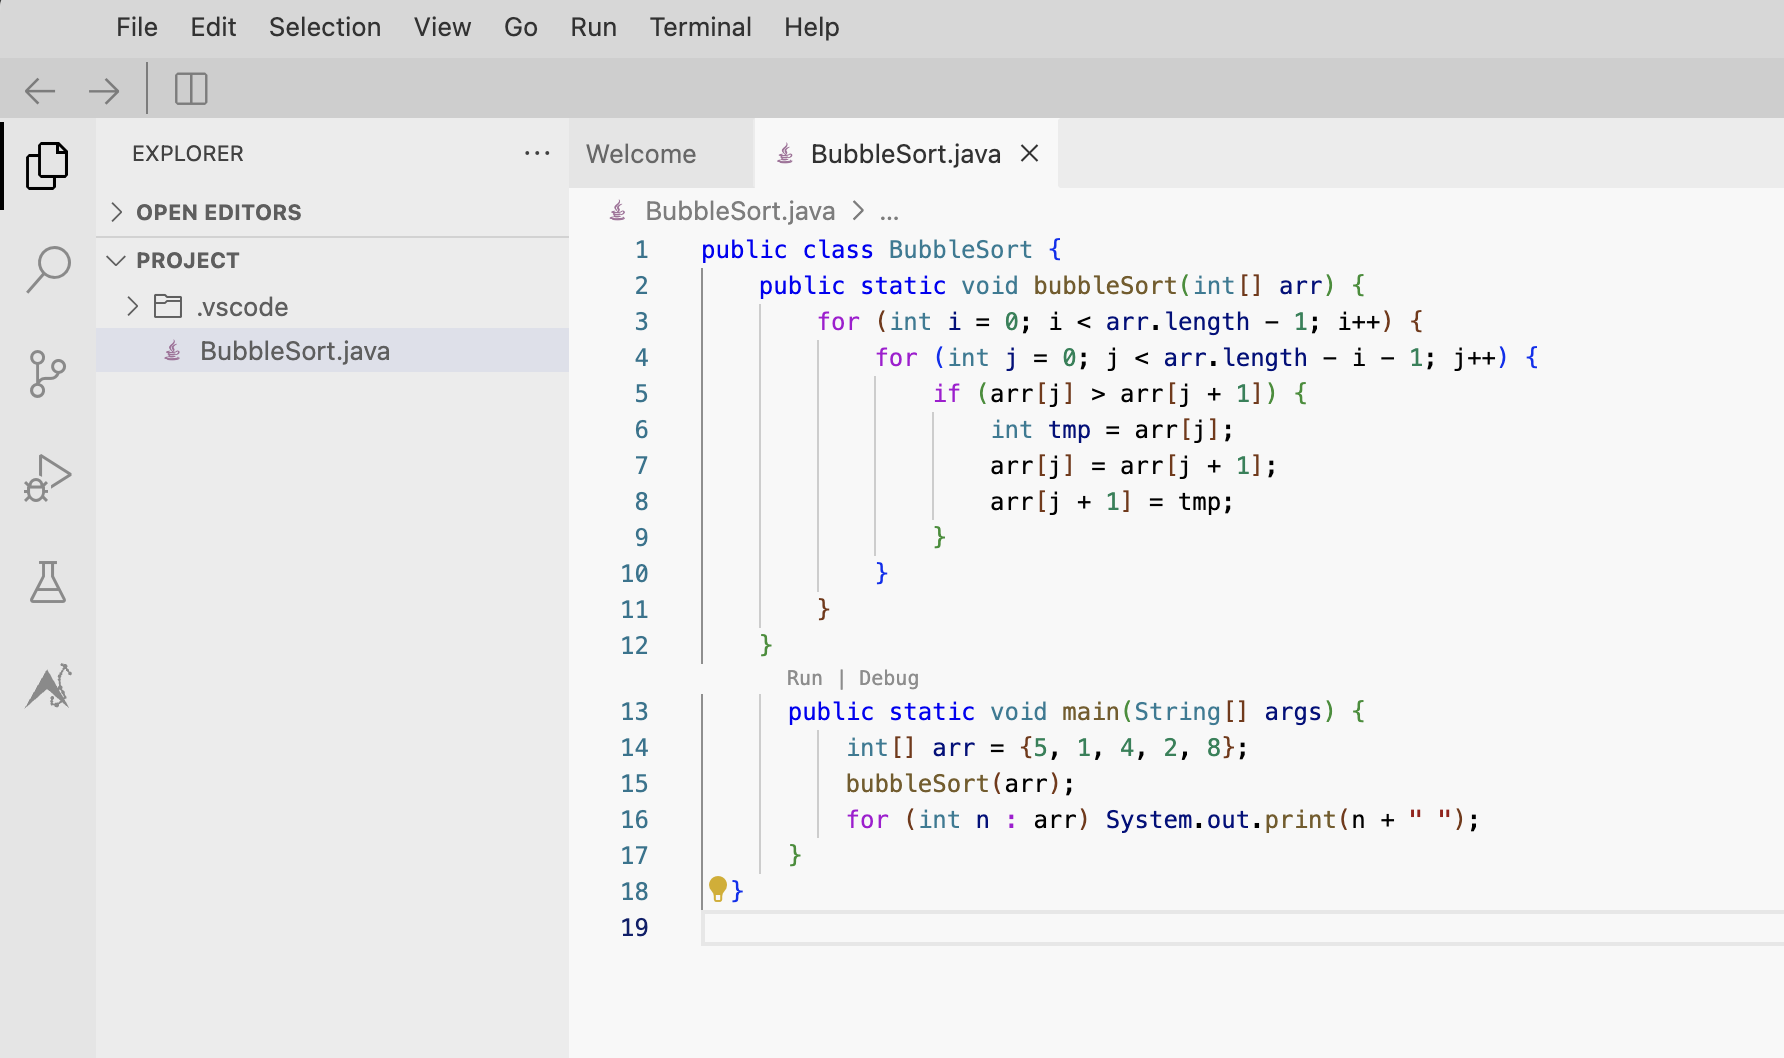Click breadcrumb chevron after BubbleSort.java
Image resolution: width=1784 pixels, height=1058 pixels.
point(858,210)
